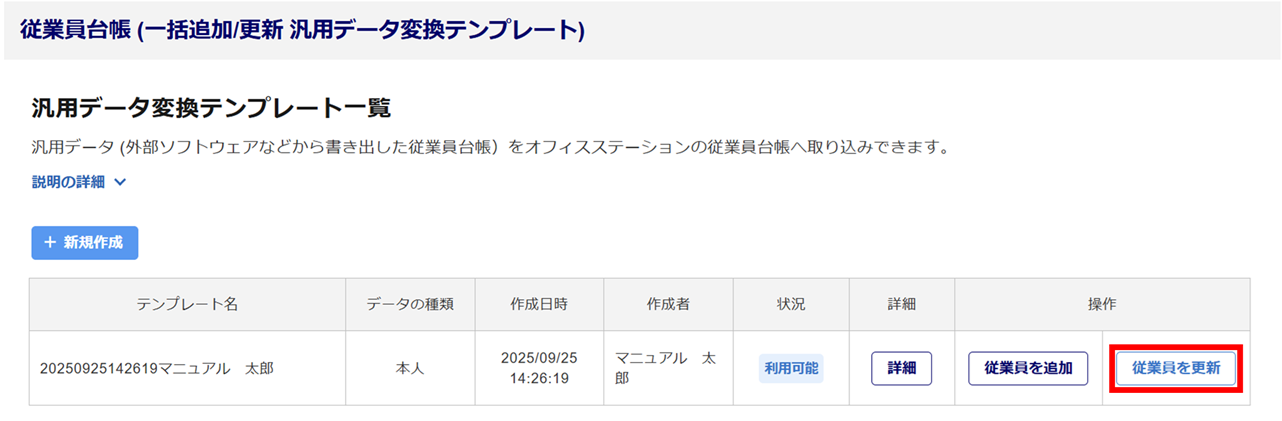Click the 詳細 column header
This screenshot has height=421, width=1282.
tap(901, 304)
